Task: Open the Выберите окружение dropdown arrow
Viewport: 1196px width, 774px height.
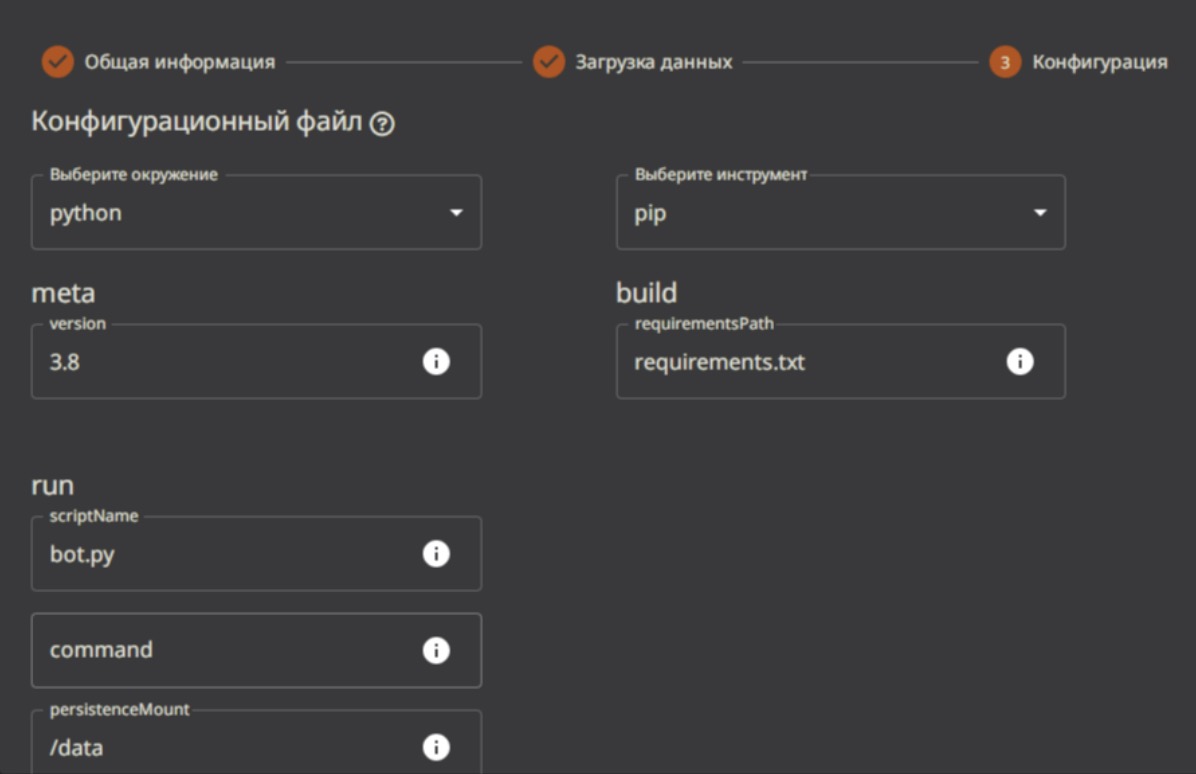Action: point(456,213)
